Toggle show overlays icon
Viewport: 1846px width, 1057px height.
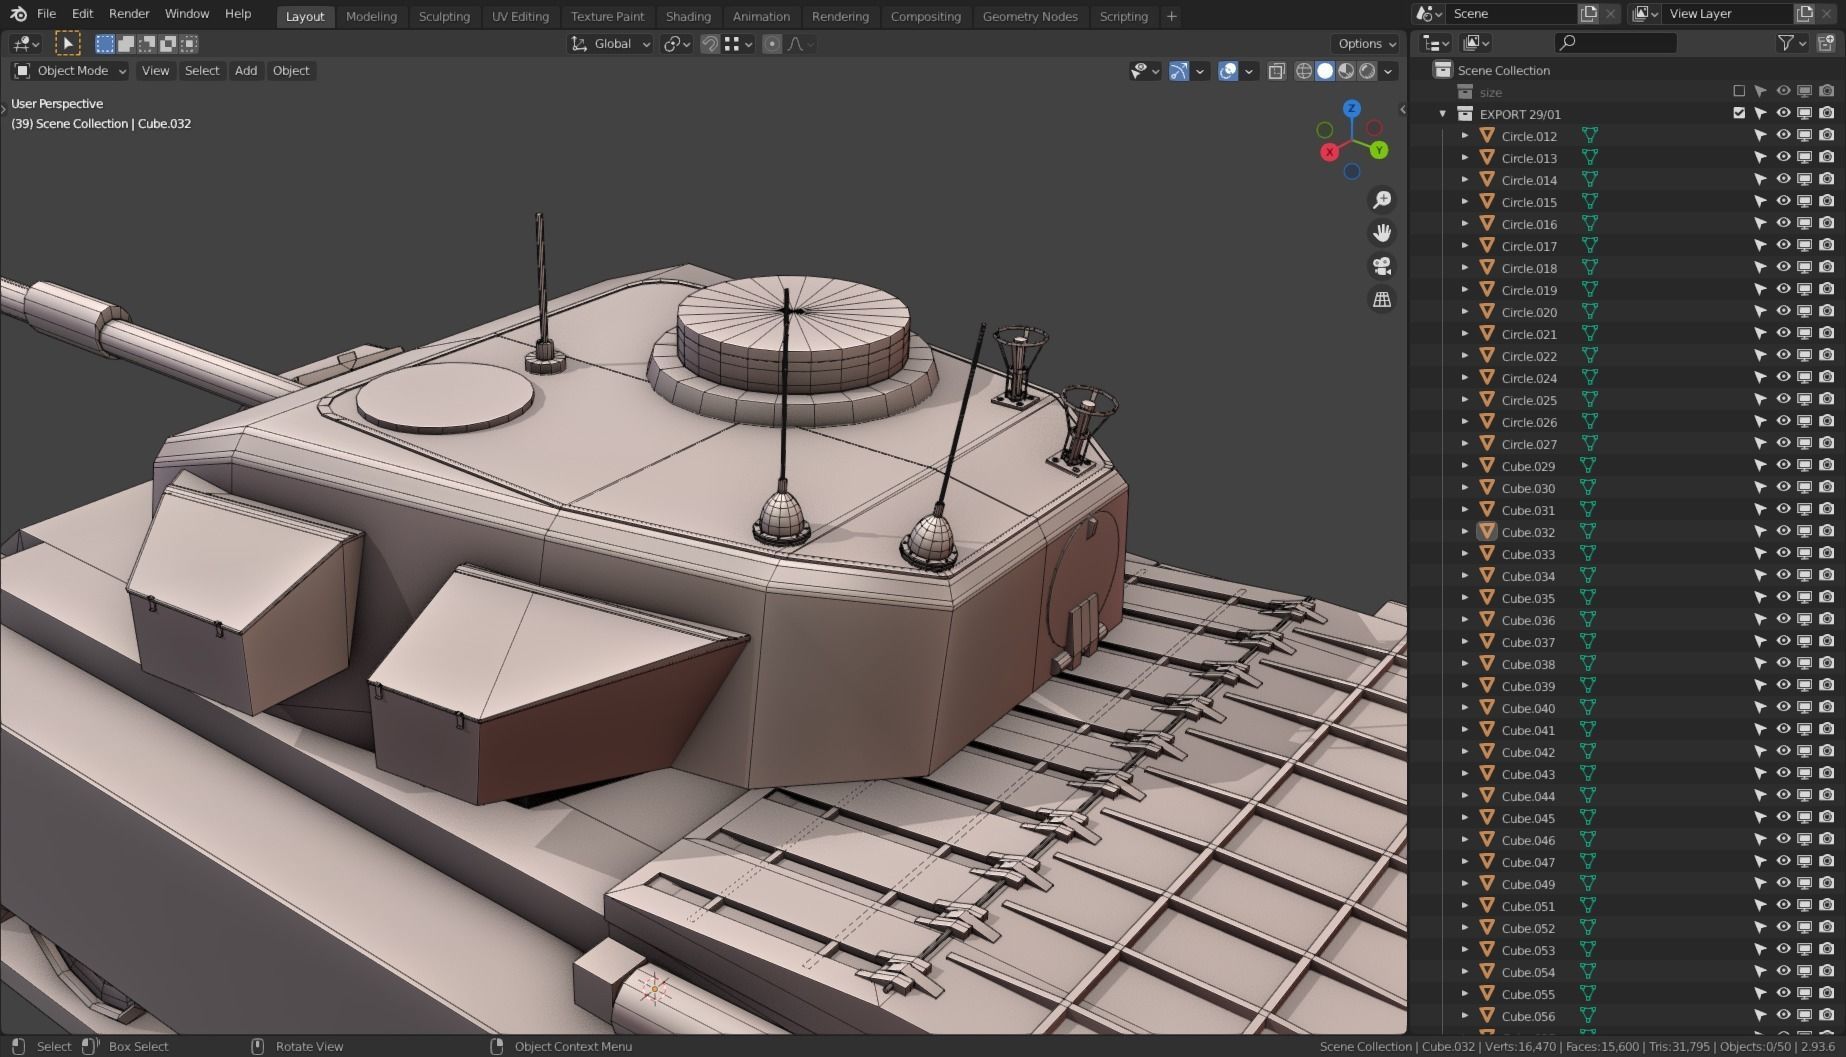[1229, 71]
